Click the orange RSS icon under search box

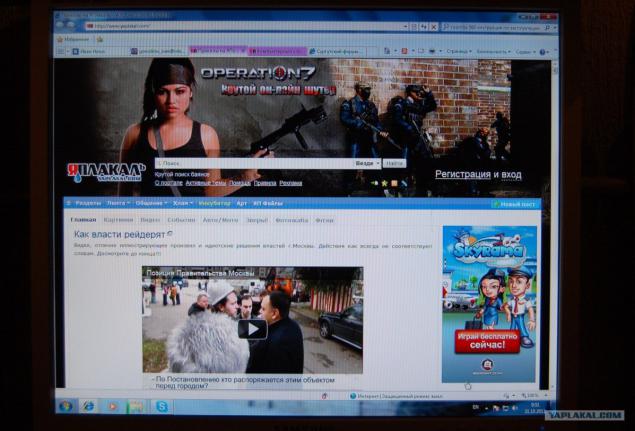pos(394,183)
